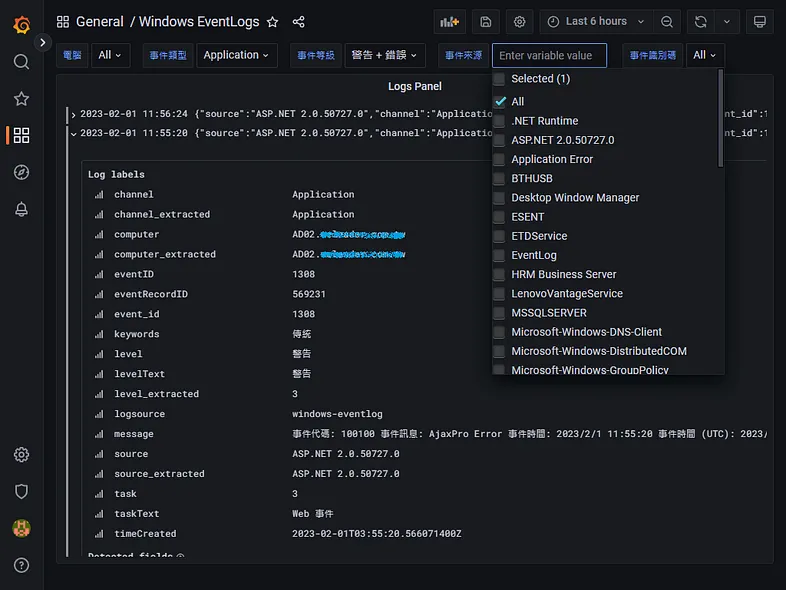Open the search dashboards icon
This screenshot has height=590, width=786.
(x=21, y=62)
